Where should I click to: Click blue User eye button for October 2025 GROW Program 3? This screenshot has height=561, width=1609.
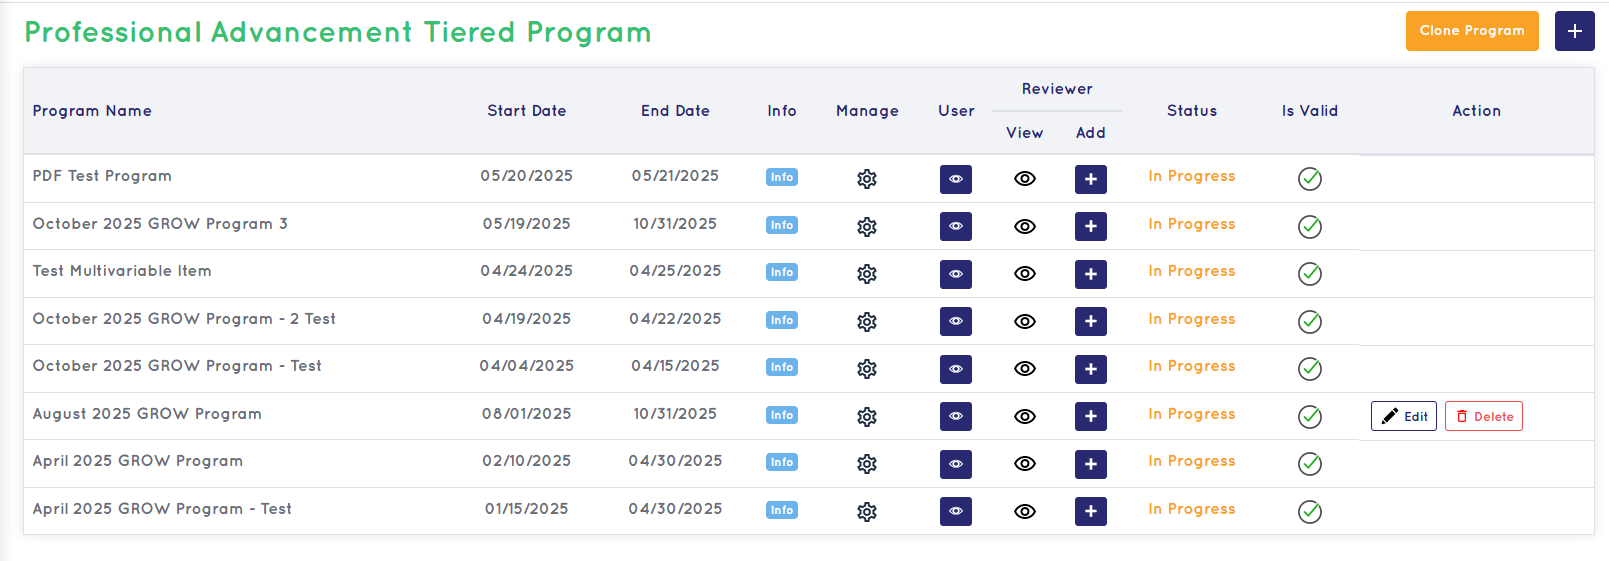tap(956, 227)
